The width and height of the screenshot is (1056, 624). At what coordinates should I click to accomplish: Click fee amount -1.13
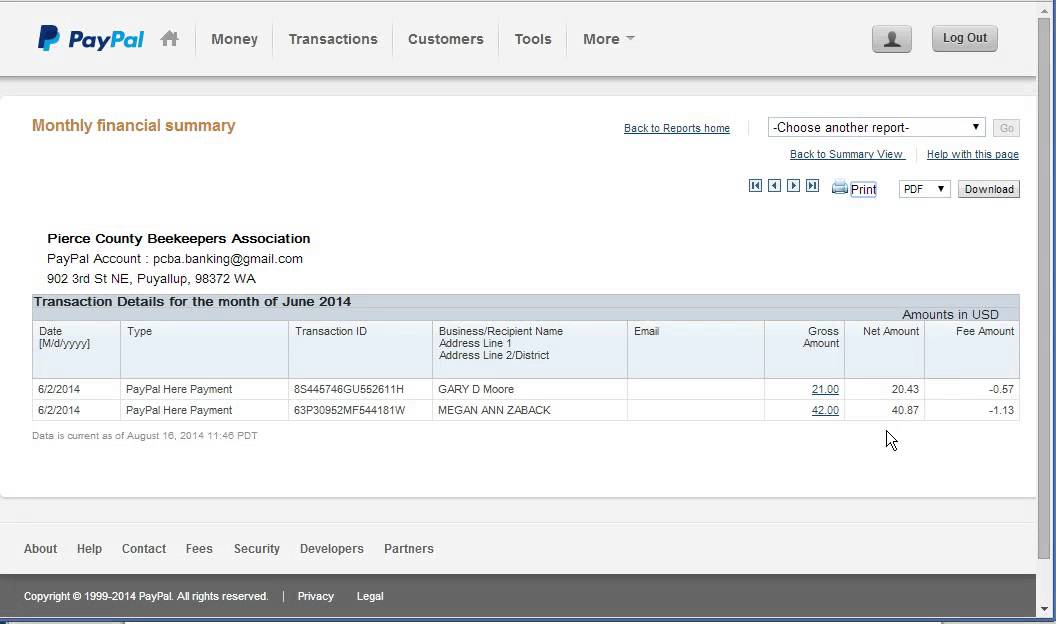click(x=1001, y=410)
